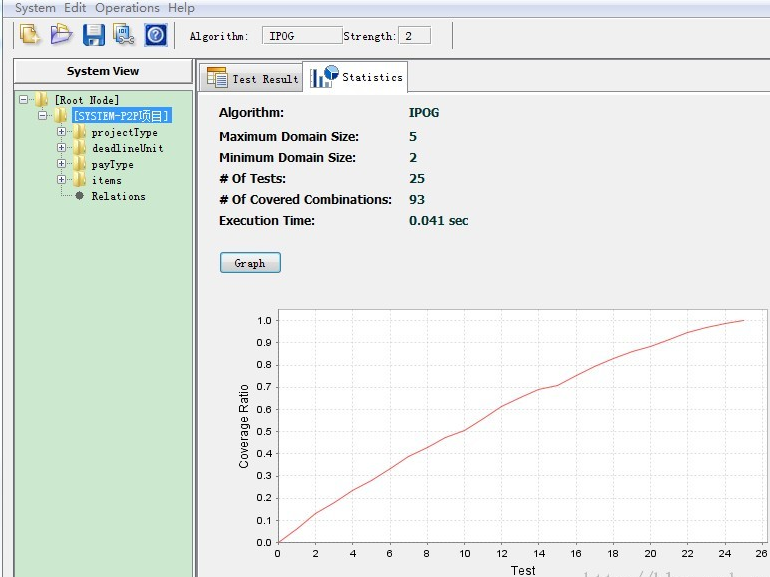This screenshot has width=770, height=577.
Task: Collapse the Root Node tree
Action: coord(23,100)
